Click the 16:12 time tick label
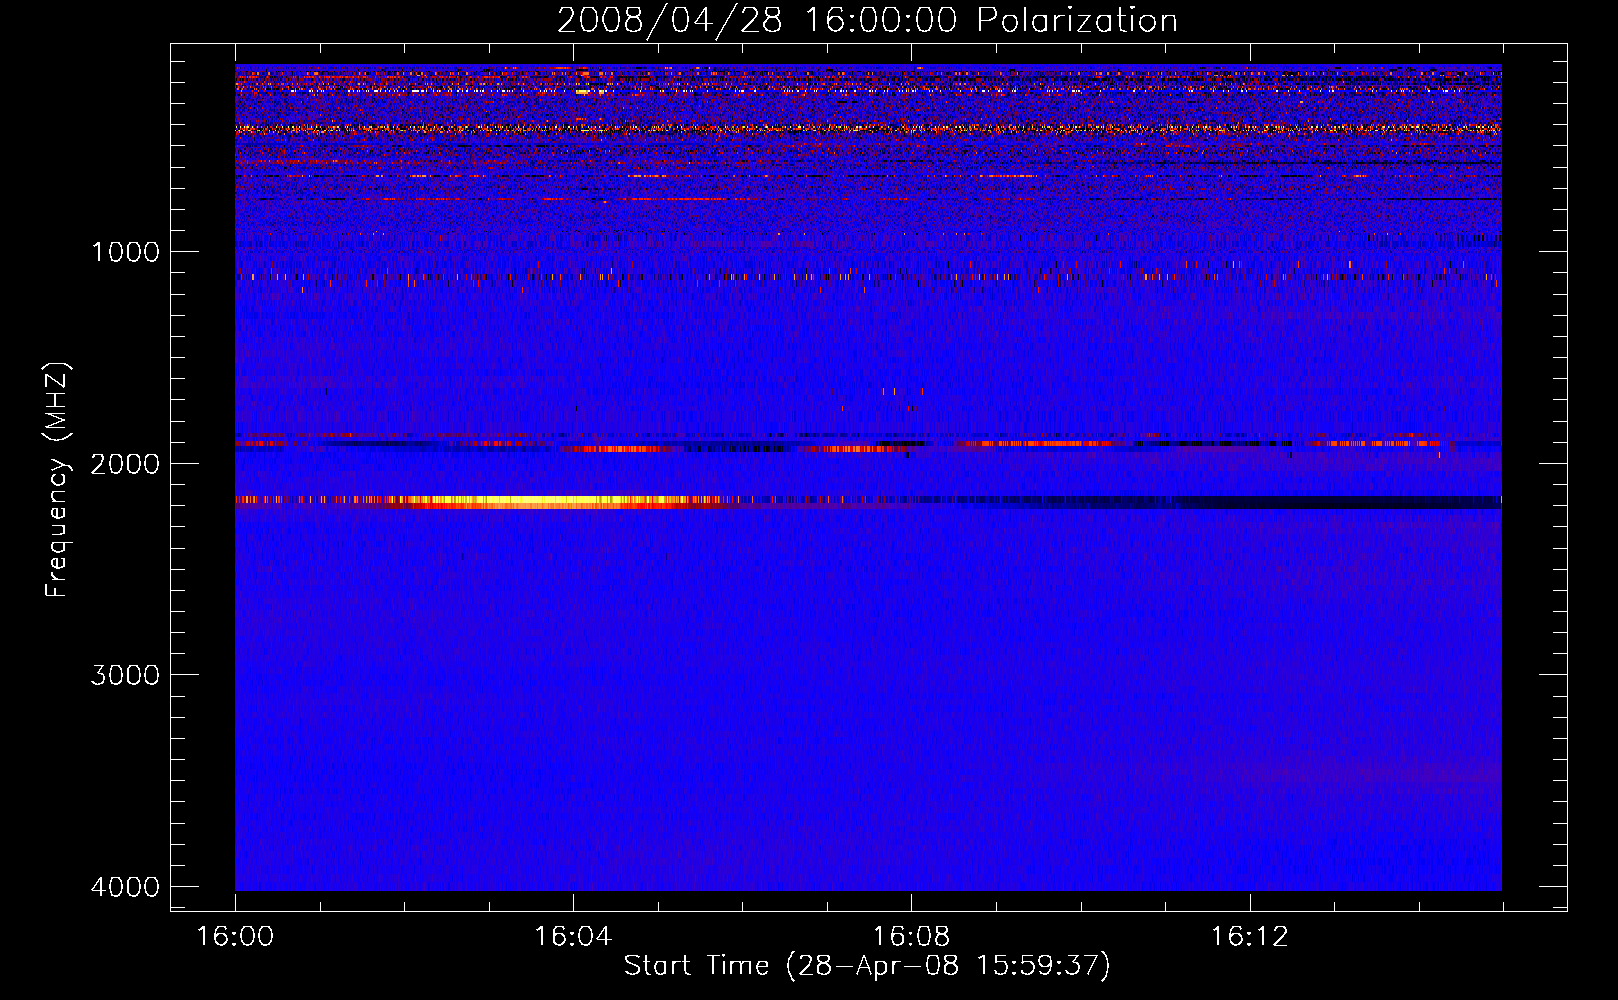The width and height of the screenshot is (1618, 1000). coord(1249,937)
